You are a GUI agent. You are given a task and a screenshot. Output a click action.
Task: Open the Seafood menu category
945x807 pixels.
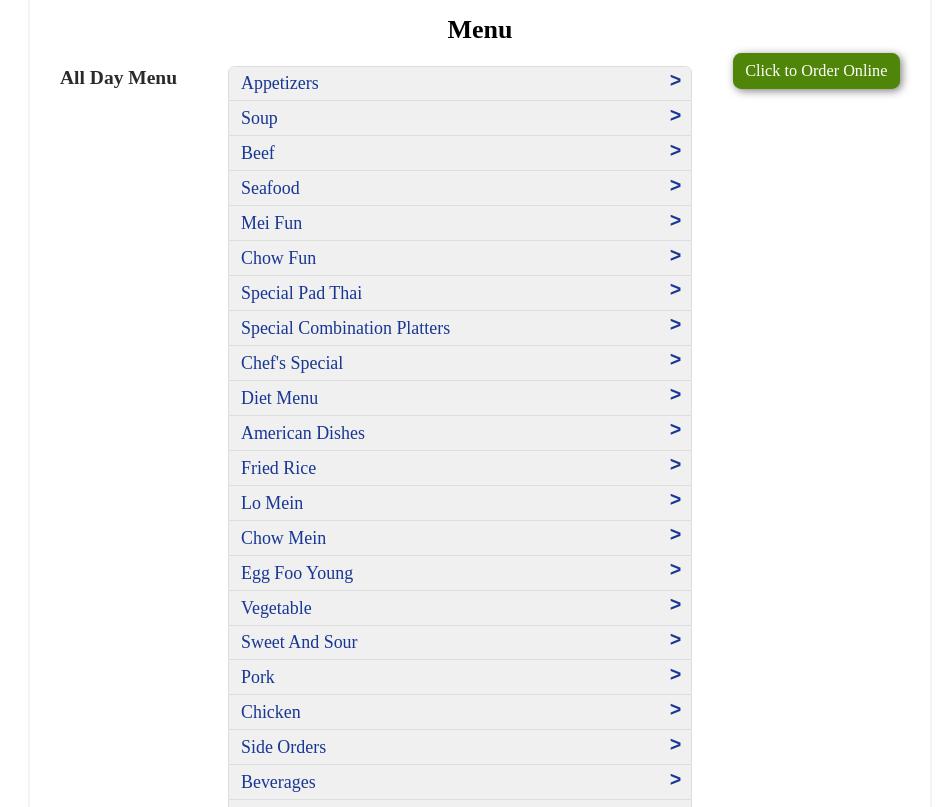[270, 188]
